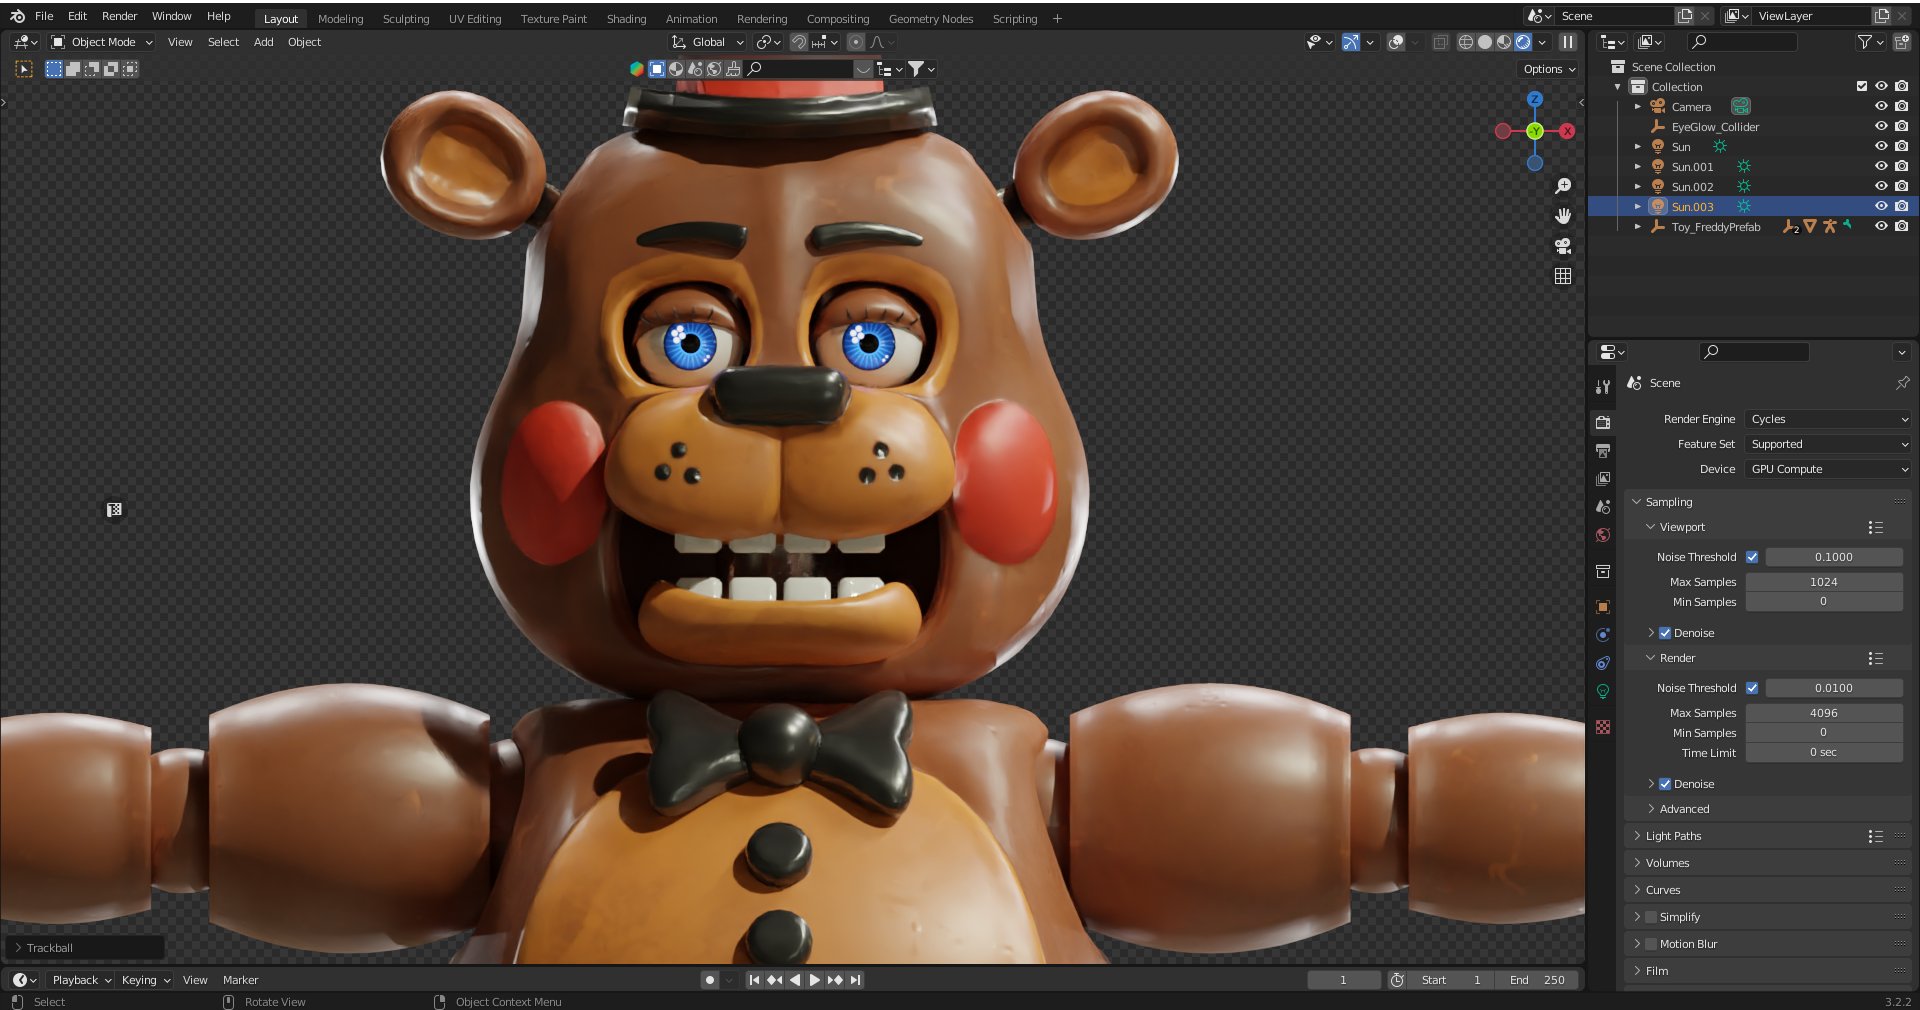Click the outliner filter funnel icon
This screenshot has height=1010, width=1920.
tap(1865, 42)
